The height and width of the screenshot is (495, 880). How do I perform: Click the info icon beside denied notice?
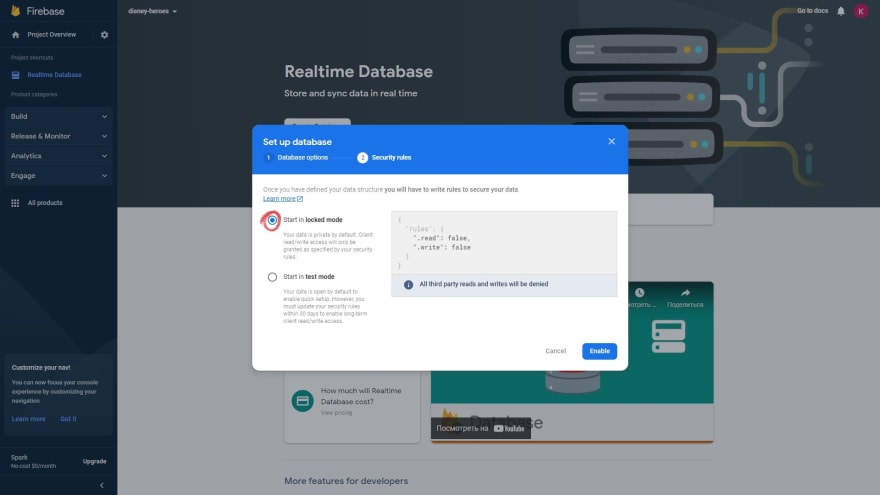click(409, 285)
